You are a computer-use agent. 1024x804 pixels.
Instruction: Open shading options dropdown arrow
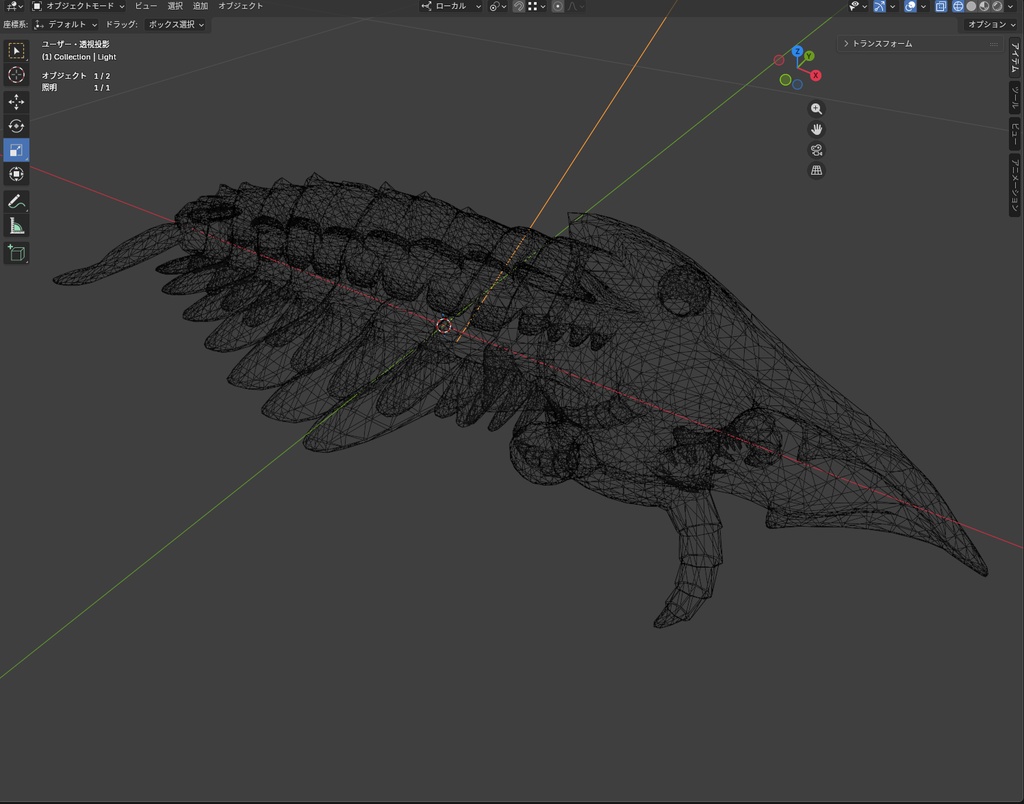[1012, 6]
